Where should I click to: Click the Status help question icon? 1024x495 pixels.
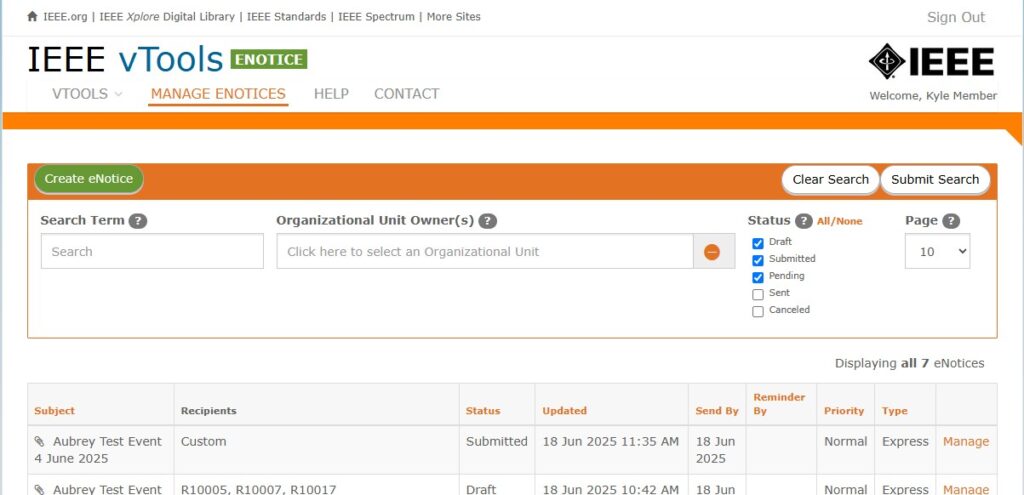[x=804, y=221]
